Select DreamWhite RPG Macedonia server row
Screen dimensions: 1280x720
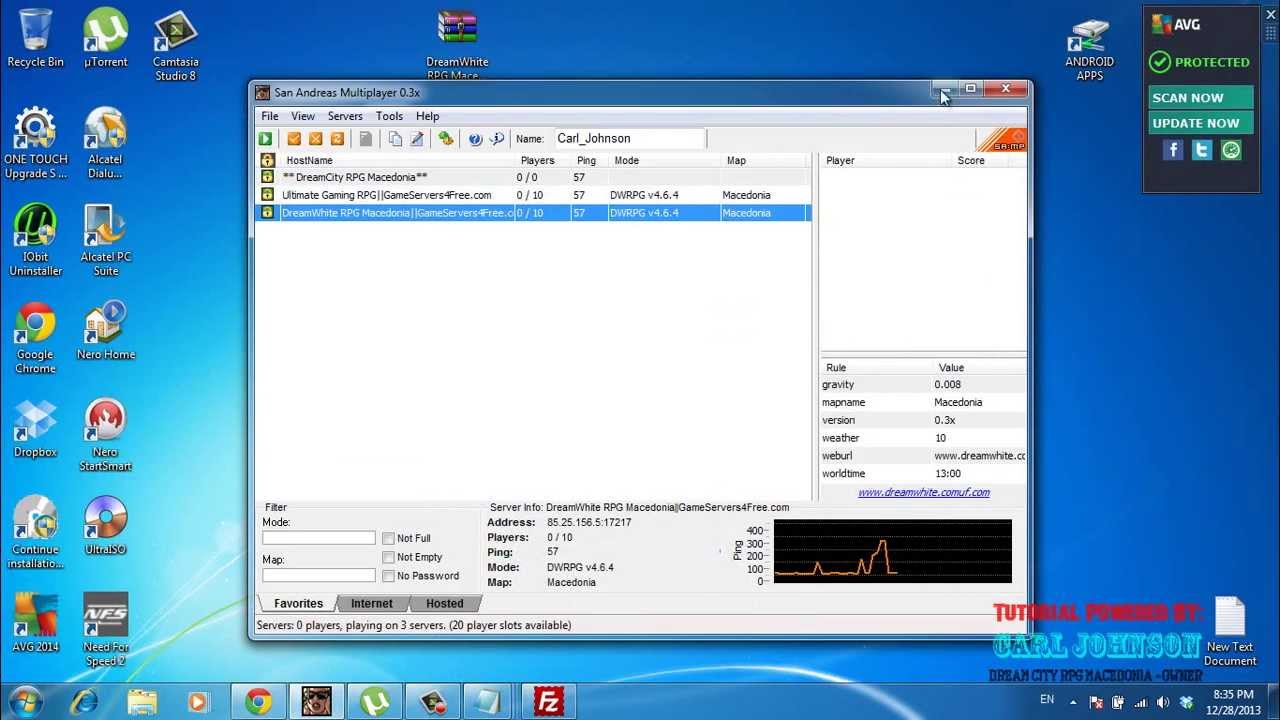(533, 213)
